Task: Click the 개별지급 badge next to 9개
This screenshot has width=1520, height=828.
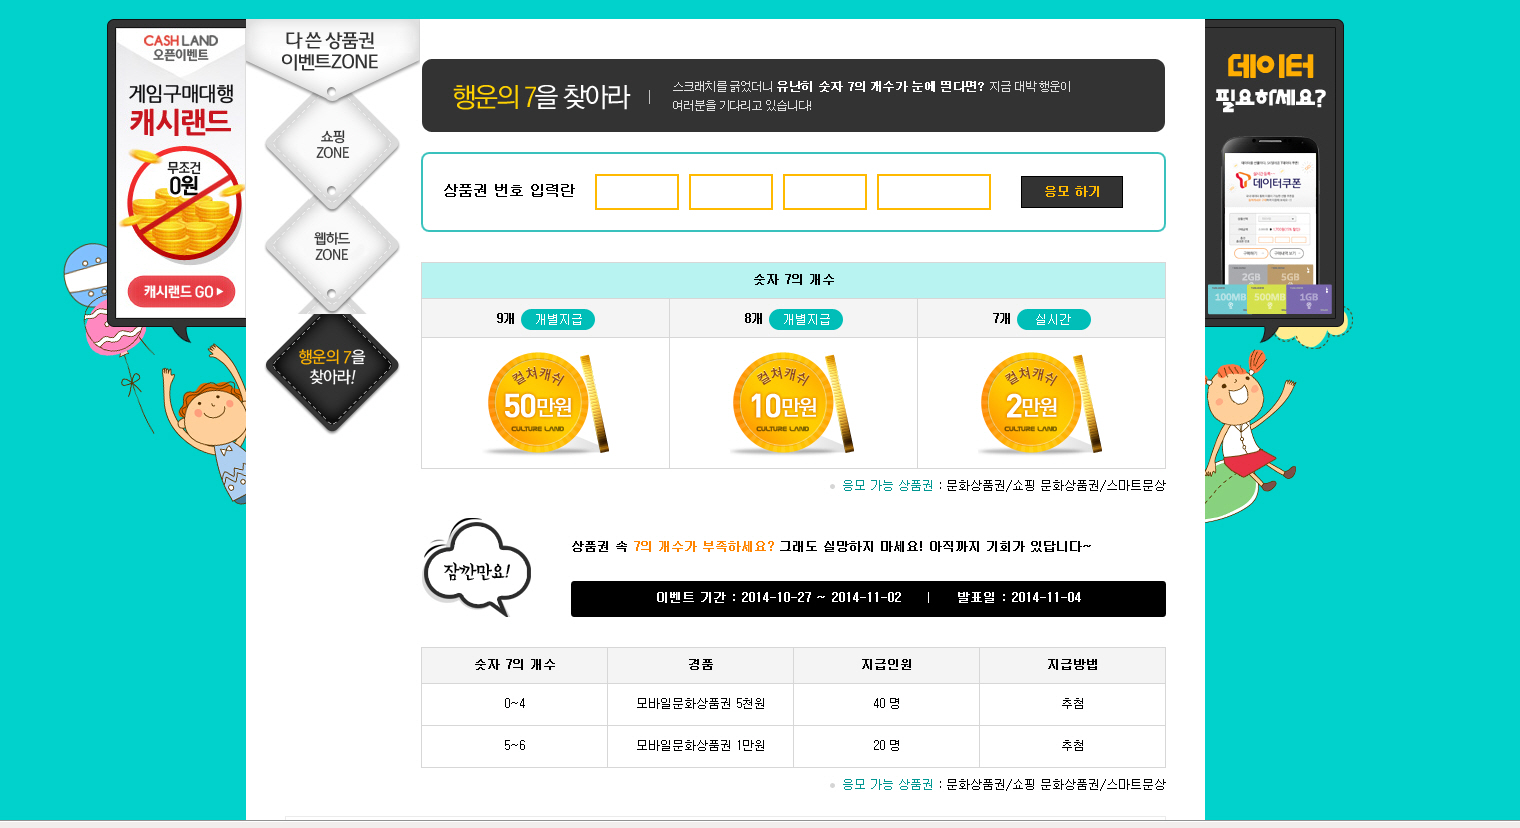Action: point(558,319)
